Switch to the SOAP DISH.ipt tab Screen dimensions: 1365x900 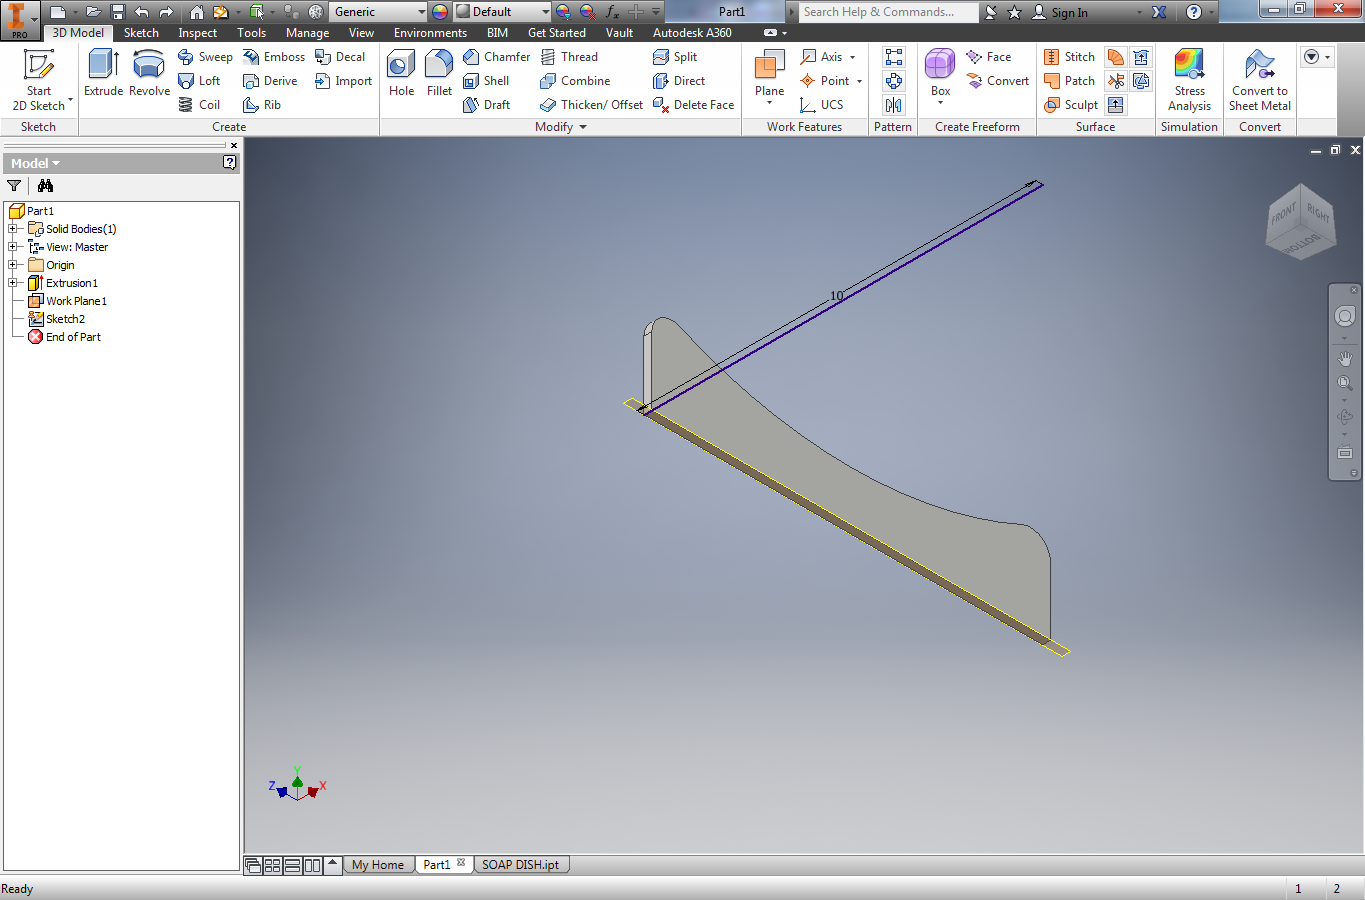point(521,865)
